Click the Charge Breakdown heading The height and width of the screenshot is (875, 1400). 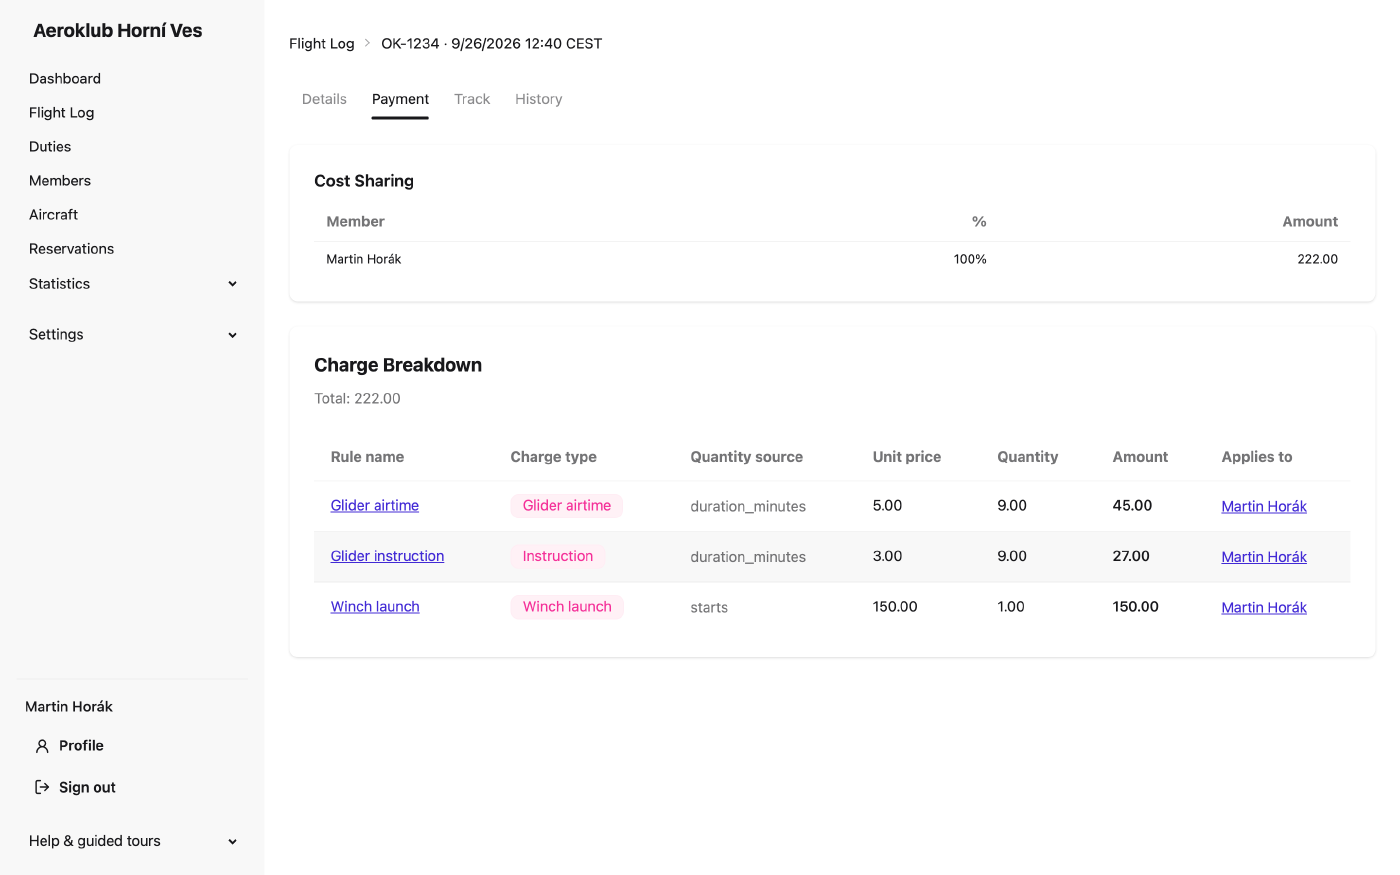tap(398, 365)
